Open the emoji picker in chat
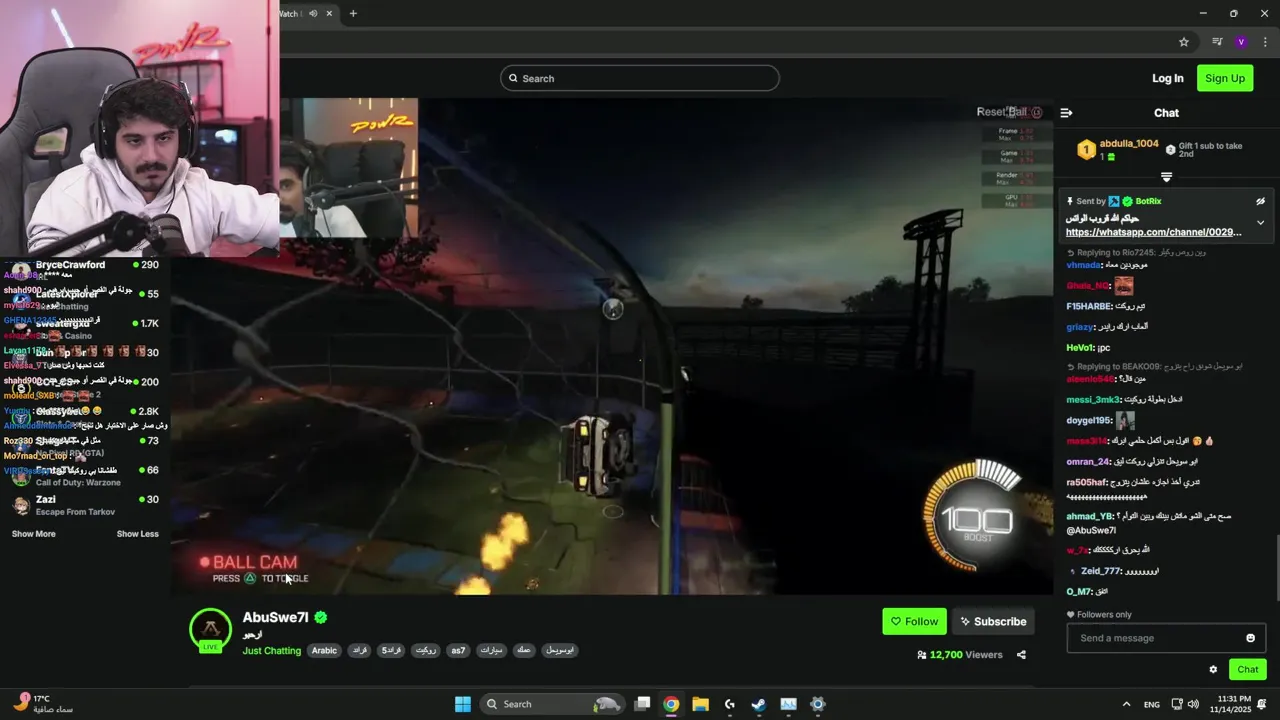 tap(1250, 638)
